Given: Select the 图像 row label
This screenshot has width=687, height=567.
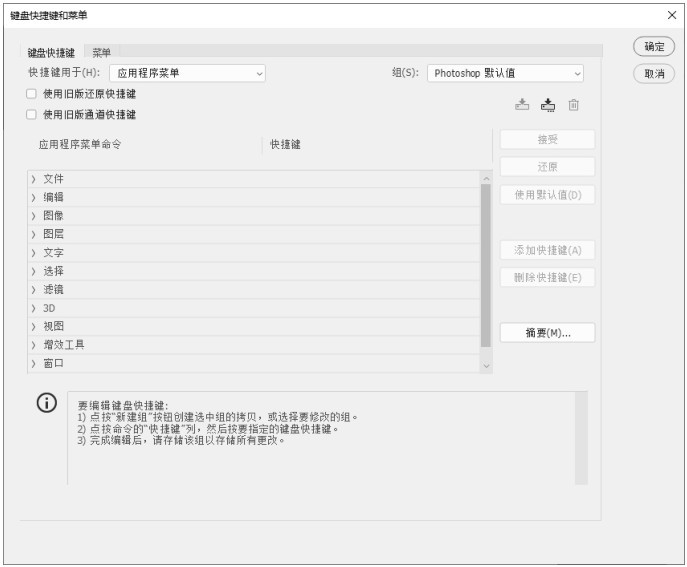Looking at the screenshot, I should pyautogui.click(x=53, y=216).
